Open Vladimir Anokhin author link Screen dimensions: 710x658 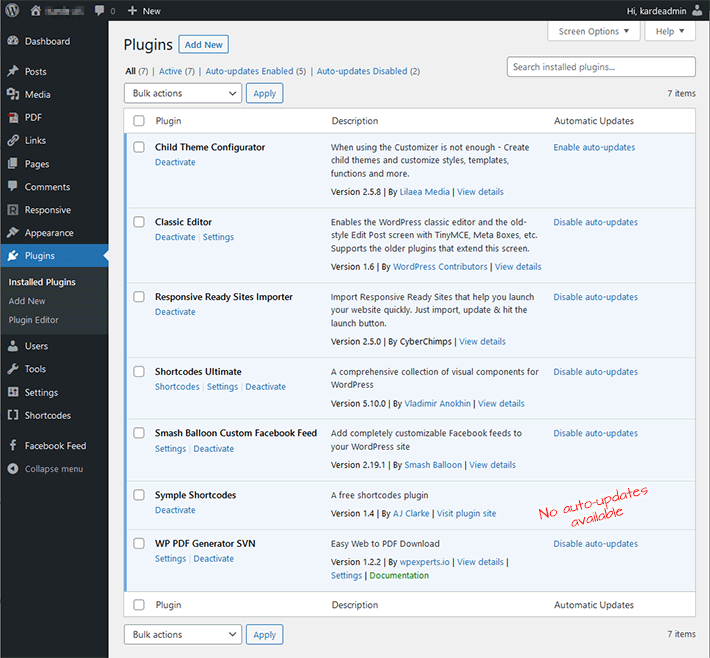(x=437, y=403)
